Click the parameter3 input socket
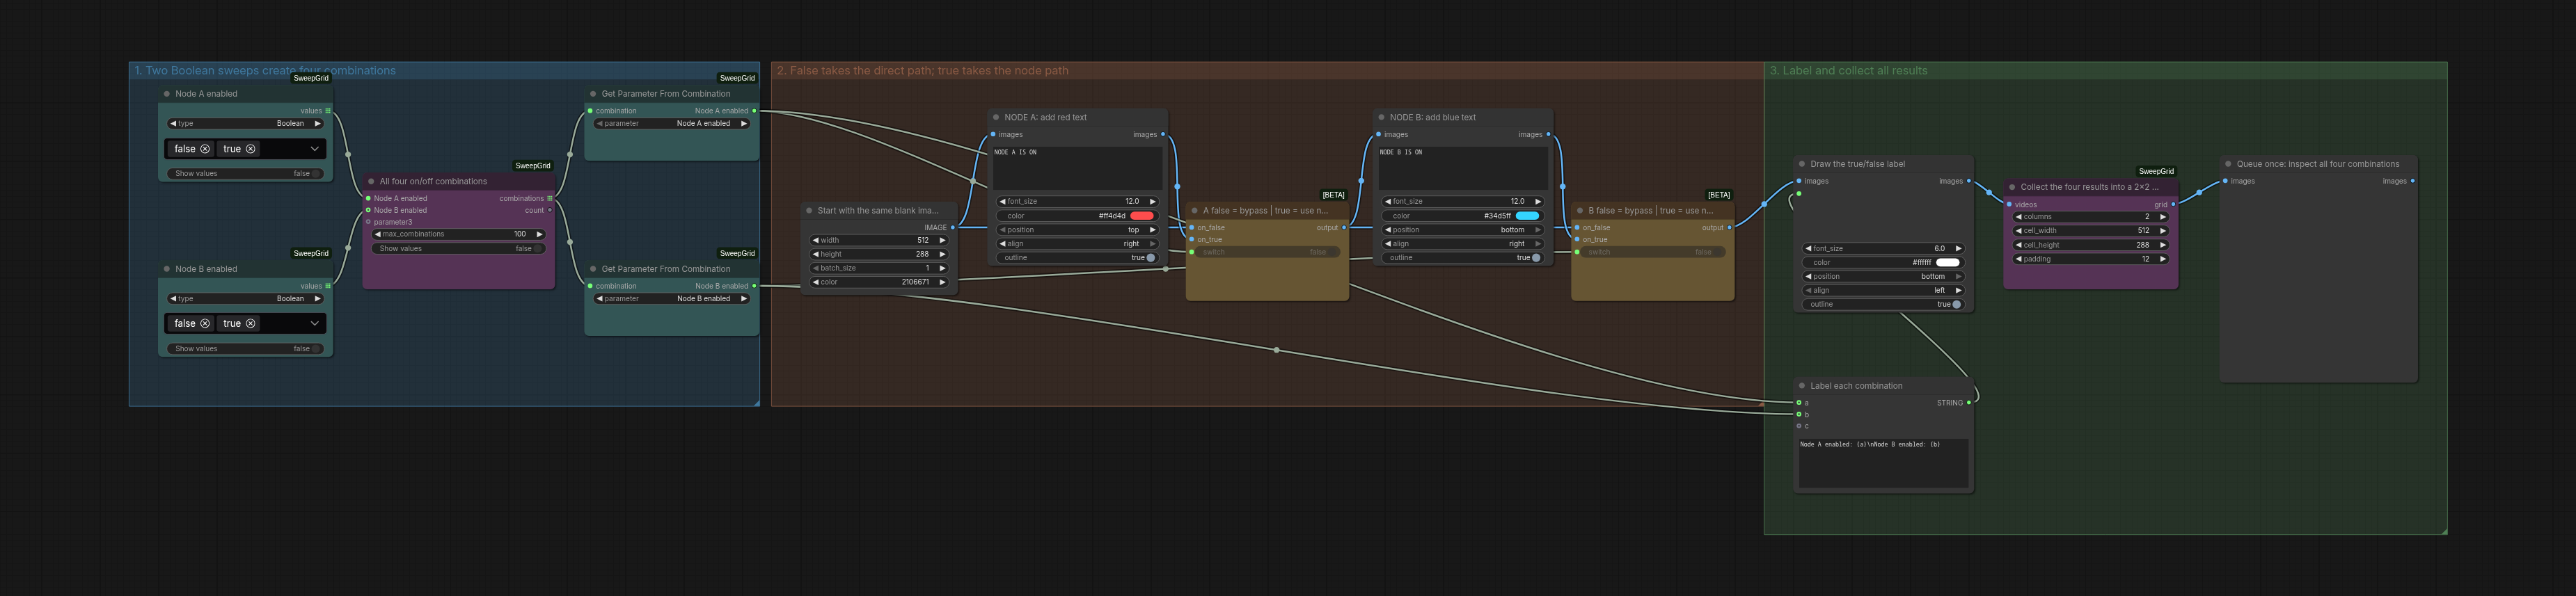Image resolution: width=2576 pixels, height=596 pixels. 368,222
